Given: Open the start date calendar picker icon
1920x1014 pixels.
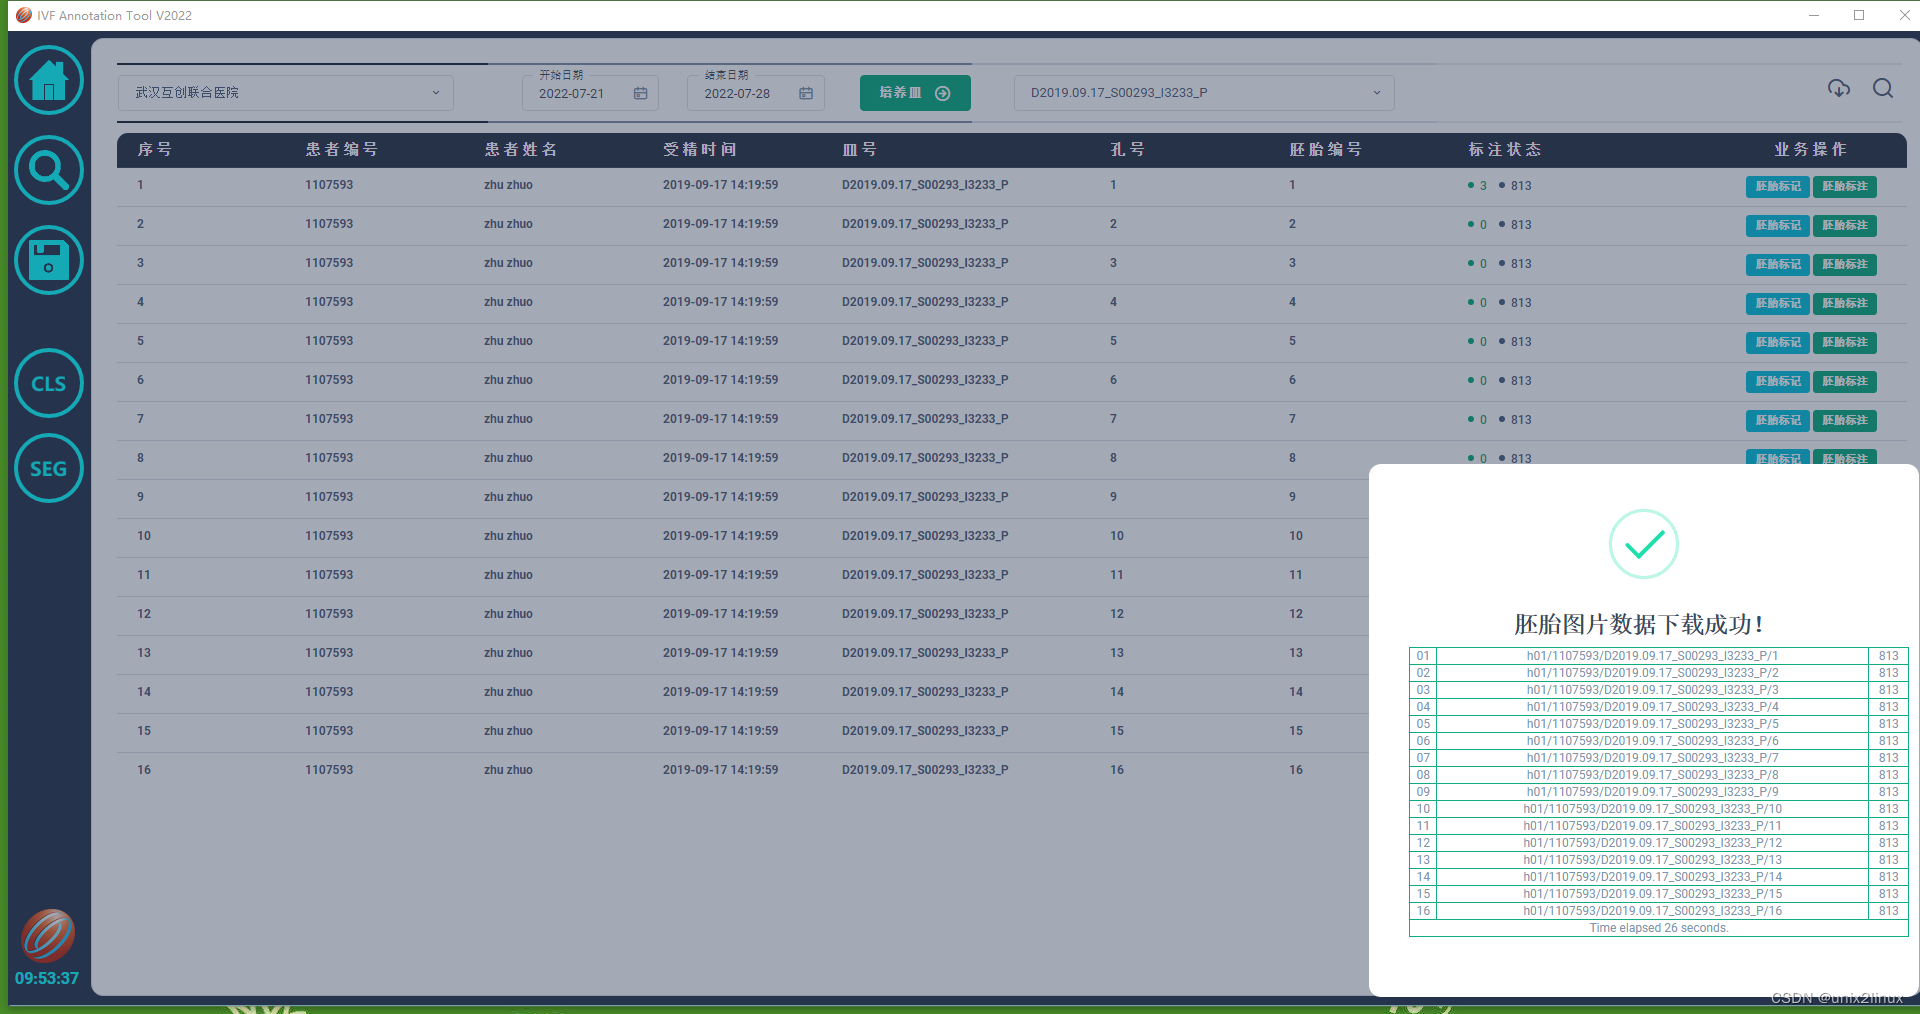Looking at the screenshot, I should point(640,93).
